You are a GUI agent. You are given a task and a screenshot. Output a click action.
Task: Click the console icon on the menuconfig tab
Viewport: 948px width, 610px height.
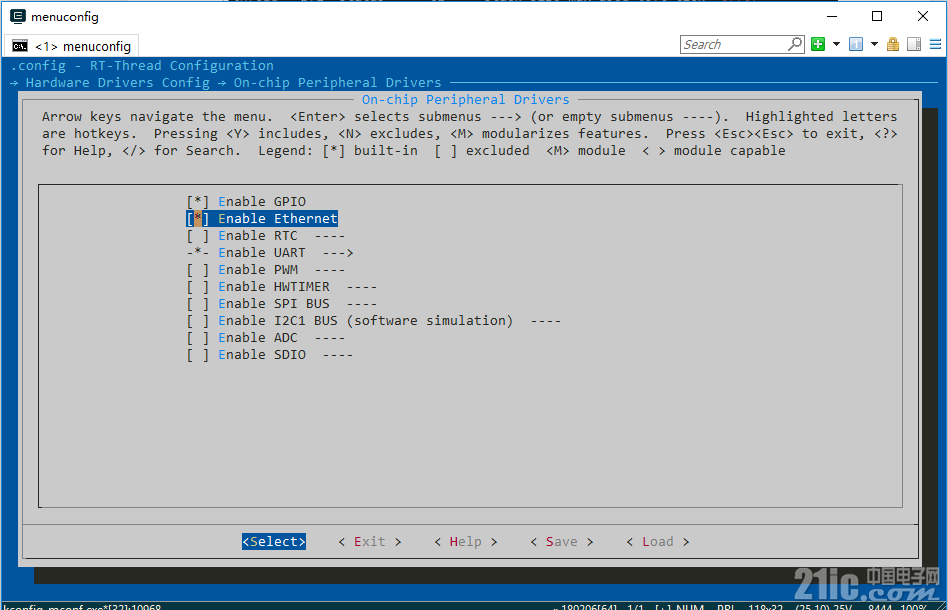tap(20, 46)
